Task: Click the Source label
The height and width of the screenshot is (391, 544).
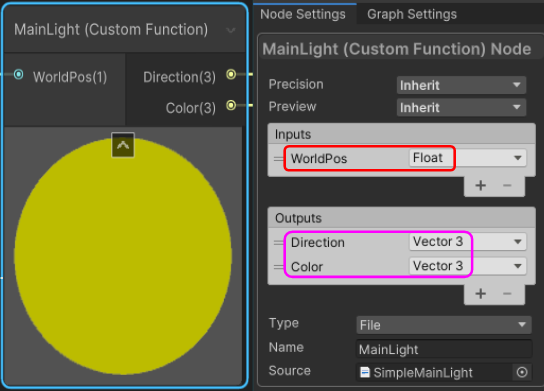Action: pos(289,371)
